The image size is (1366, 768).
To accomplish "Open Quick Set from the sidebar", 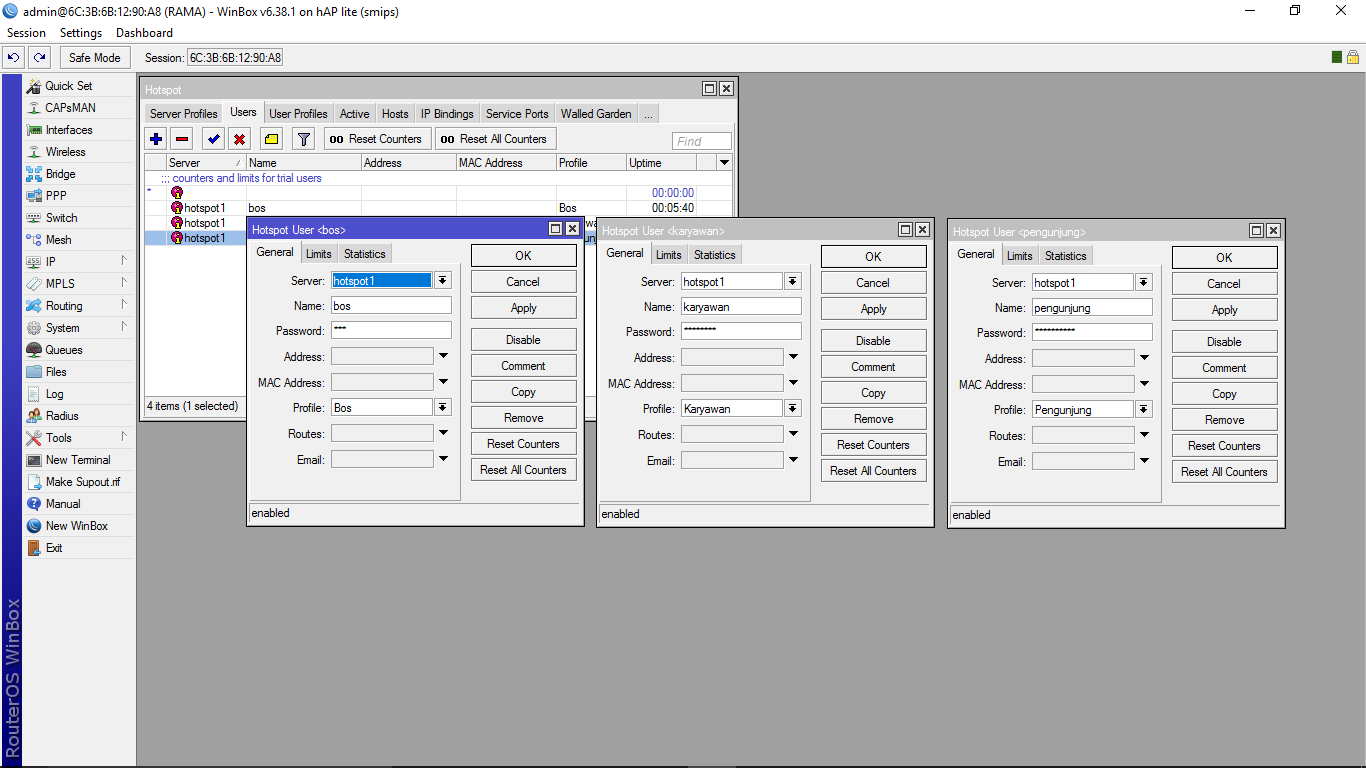I will tap(68, 86).
